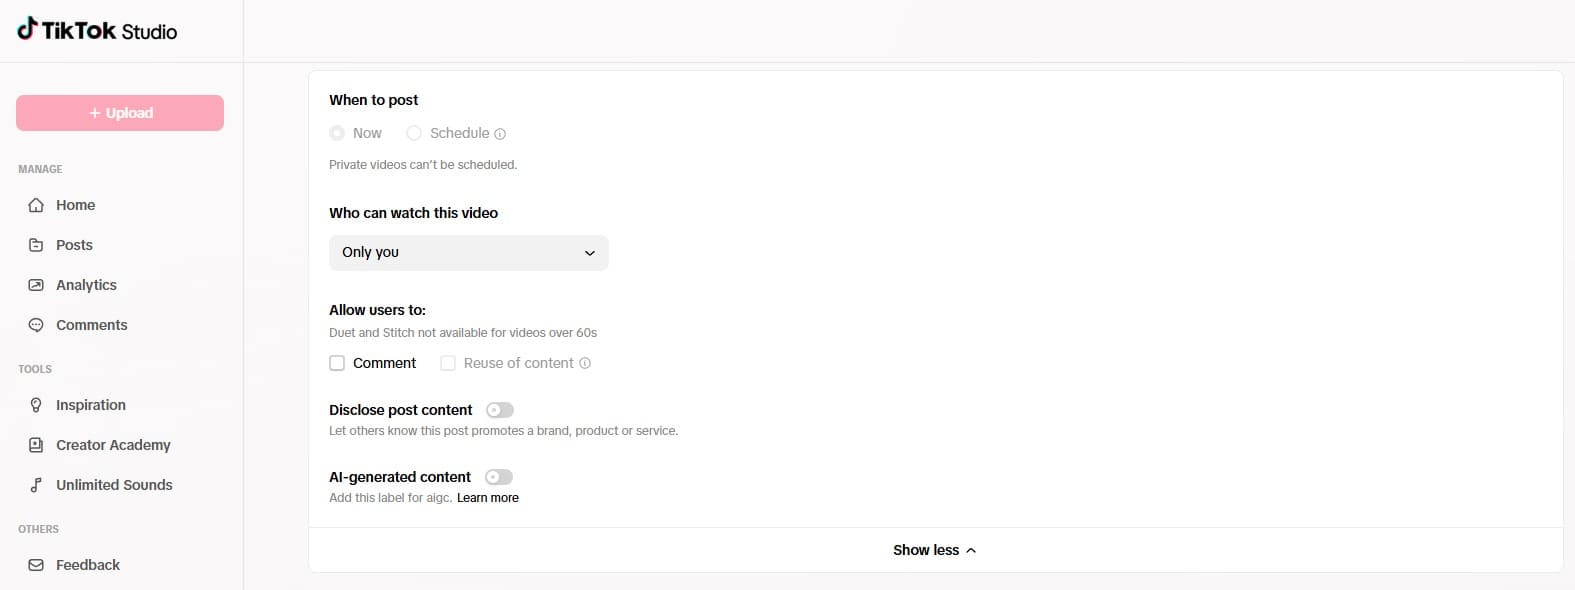Viewport: 1575px width, 590px height.
Task: Click info icon next to Reuse of content
Action: point(585,363)
